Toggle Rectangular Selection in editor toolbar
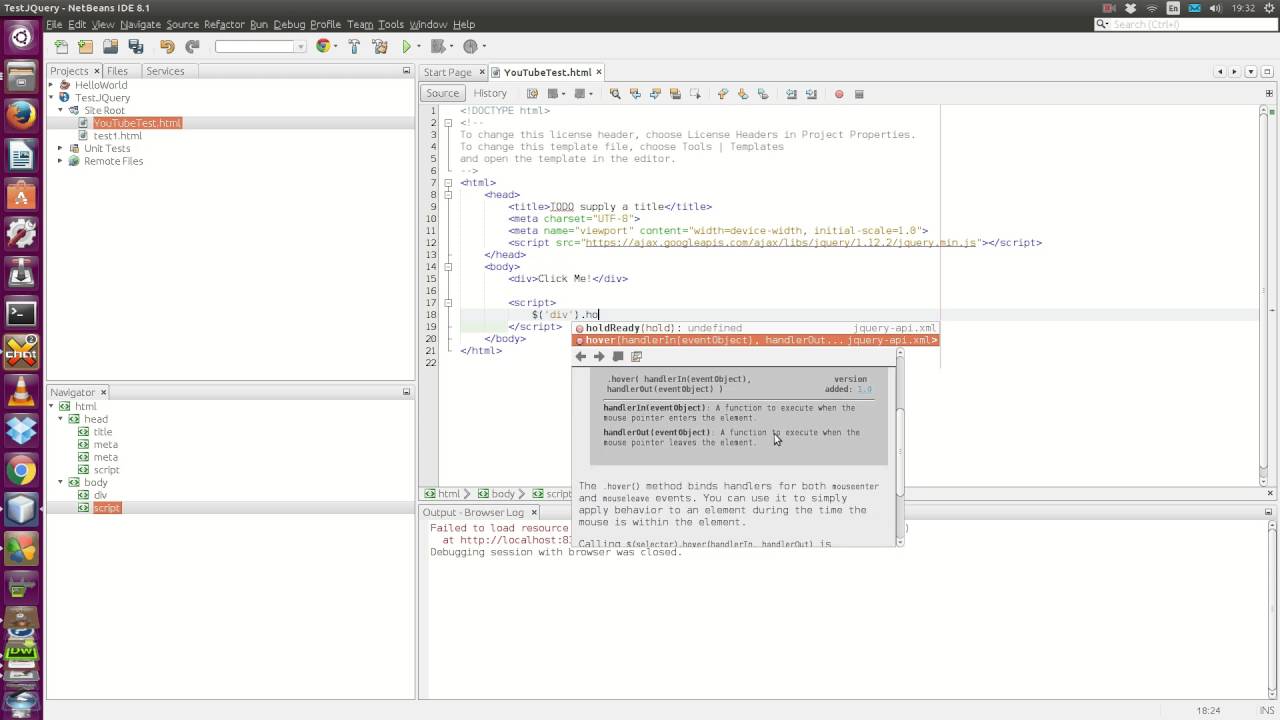This screenshot has width=1280, height=720. pos(695,94)
